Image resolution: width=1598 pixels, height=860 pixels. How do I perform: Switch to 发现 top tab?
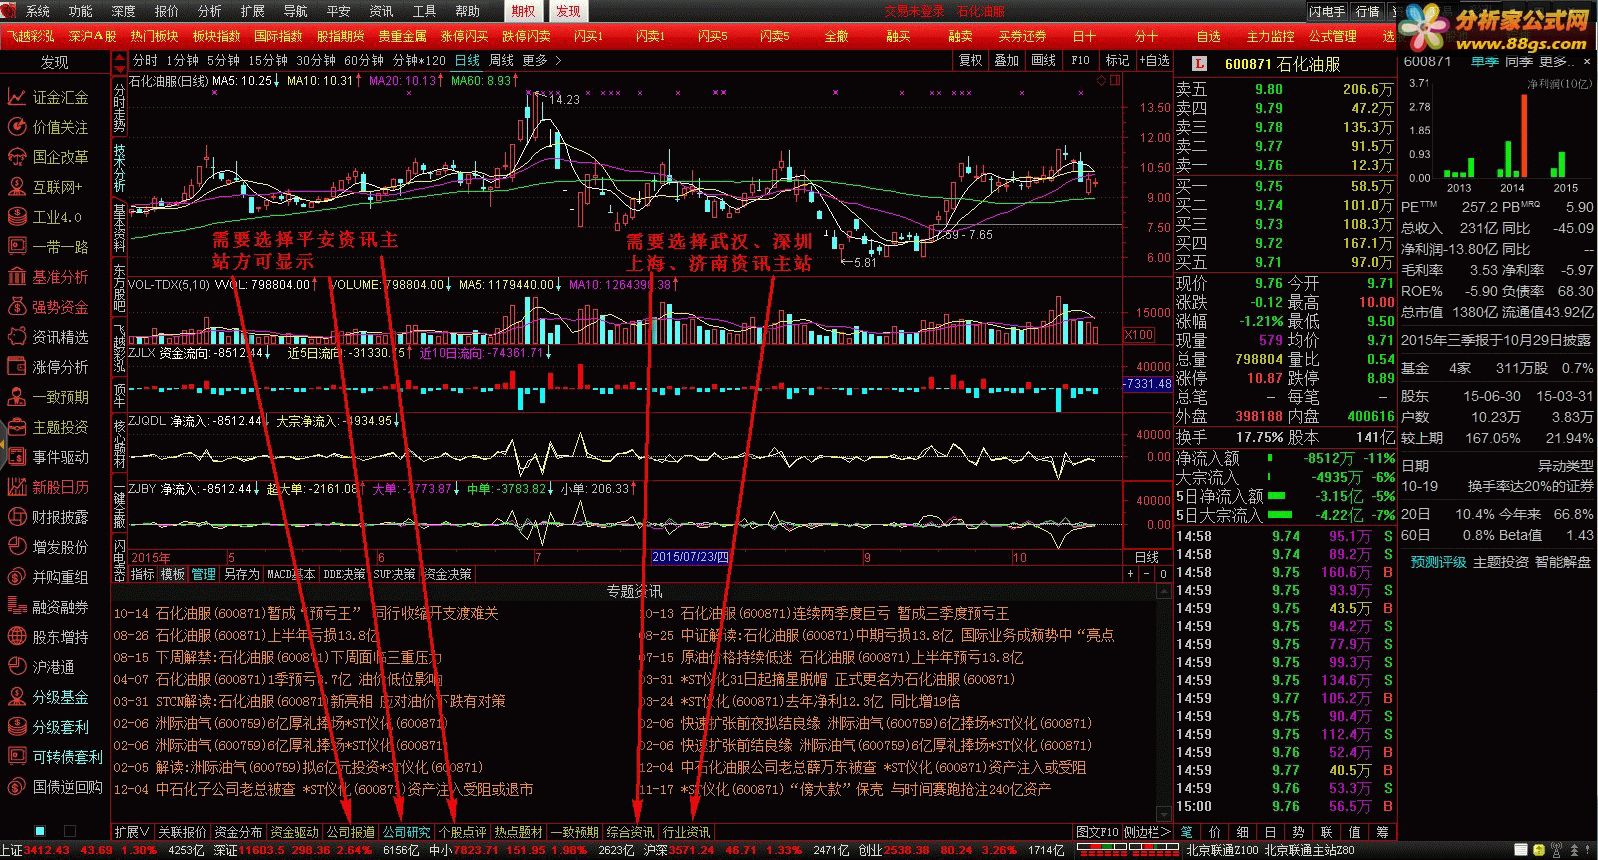[568, 11]
